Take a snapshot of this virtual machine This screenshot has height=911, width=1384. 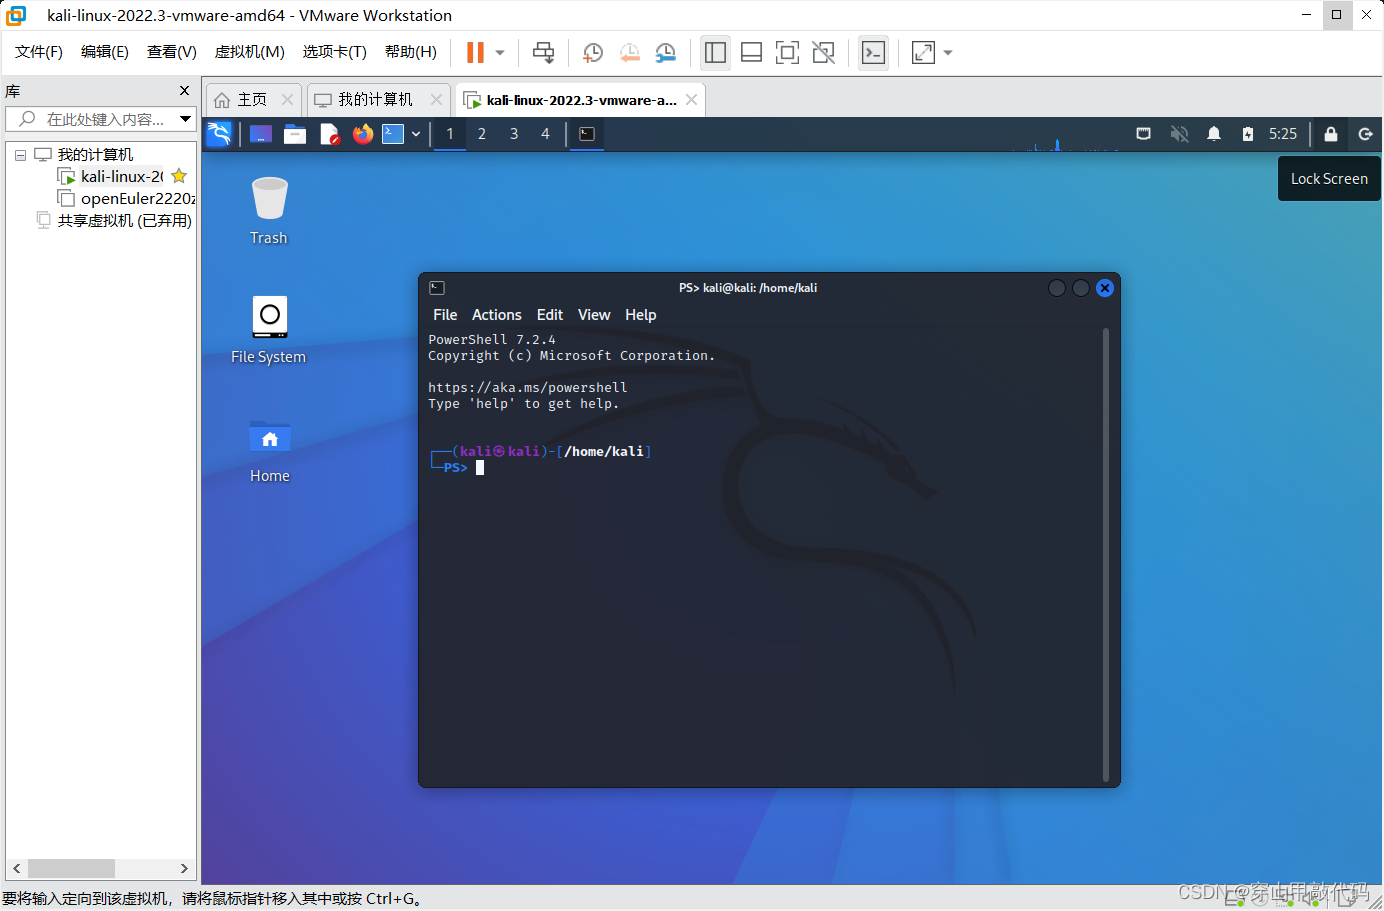click(593, 52)
